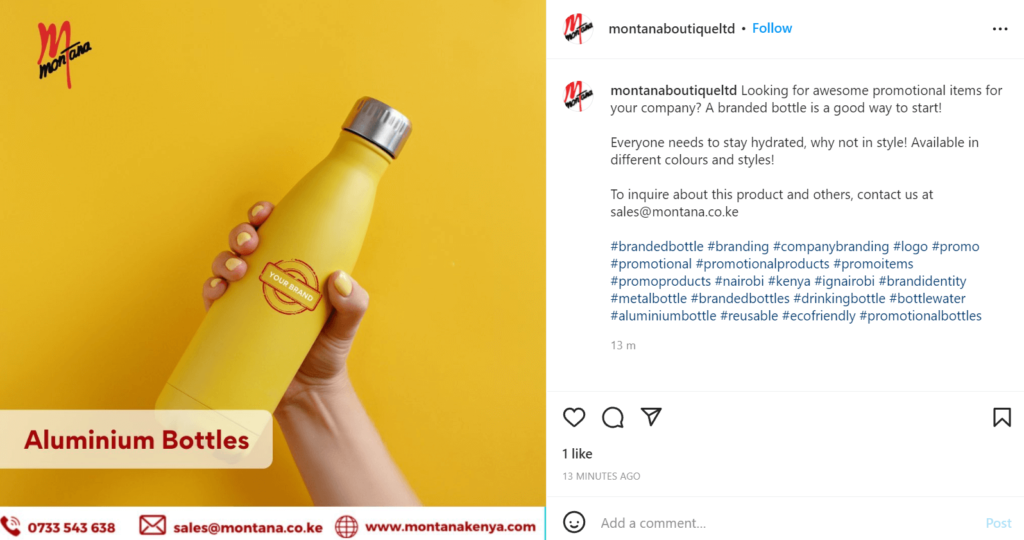The image size is (1024, 540).
Task: Open the #promotionalbottles hashtag
Action: tap(921, 316)
